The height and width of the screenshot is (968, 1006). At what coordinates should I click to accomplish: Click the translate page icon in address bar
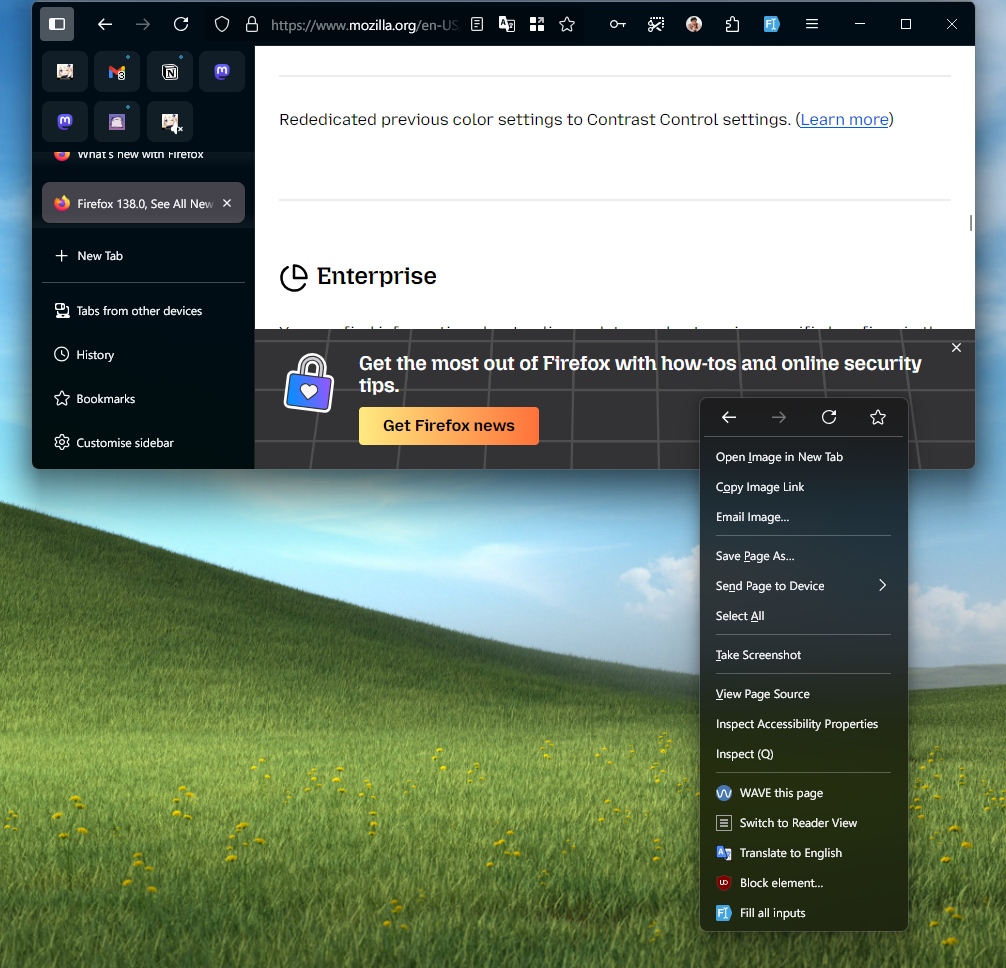507,24
